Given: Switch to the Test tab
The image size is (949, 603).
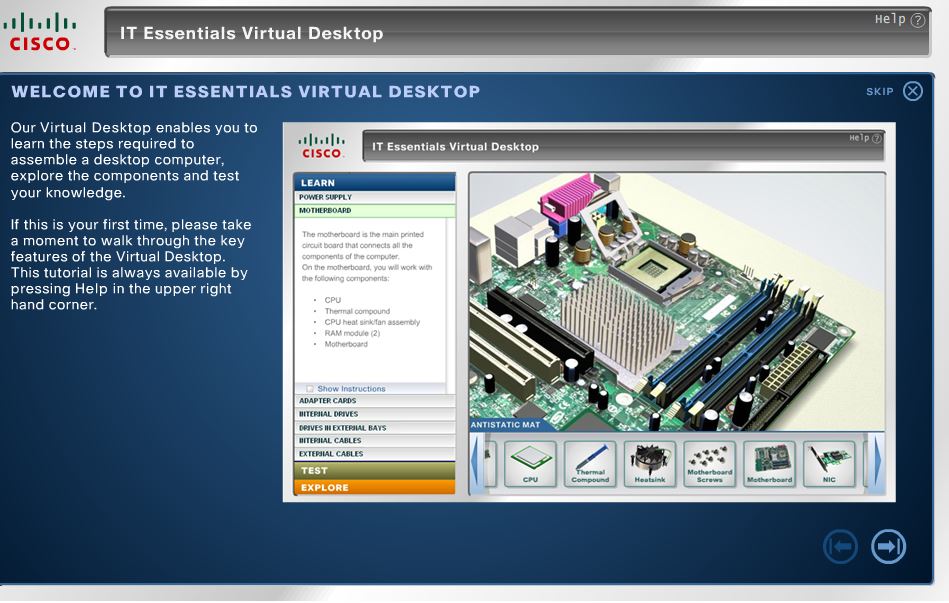Looking at the screenshot, I should click(374, 470).
